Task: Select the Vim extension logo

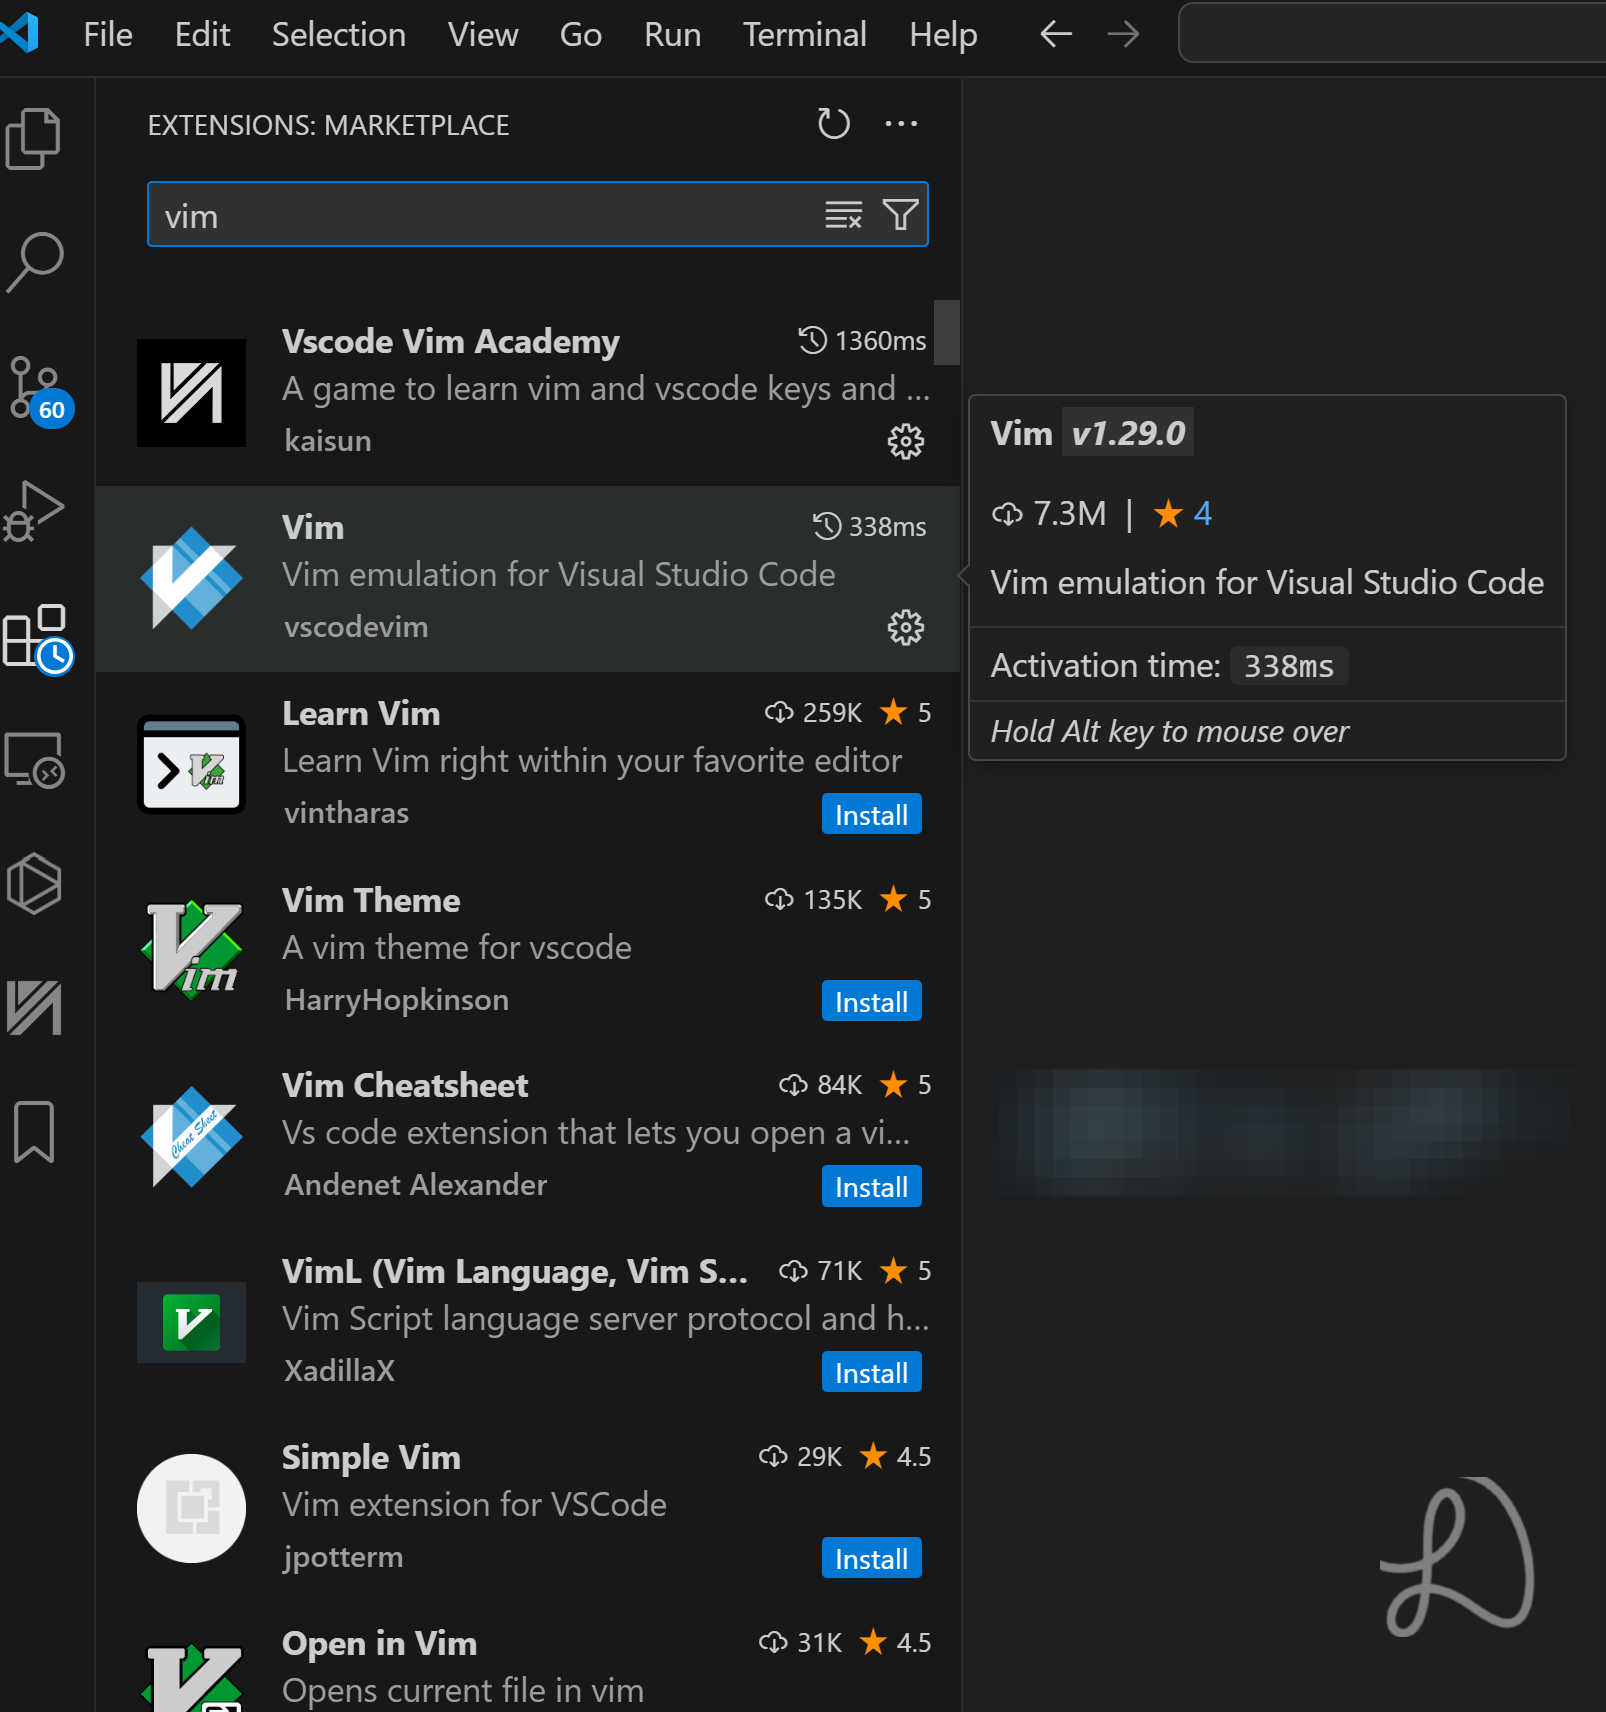Action: (191, 579)
